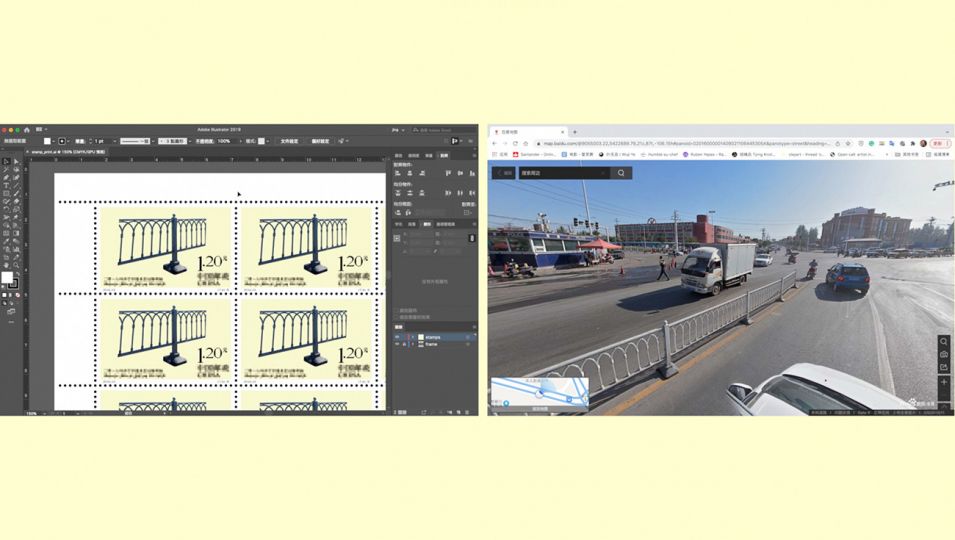Select the black arrow Selection tool

[6, 161]
